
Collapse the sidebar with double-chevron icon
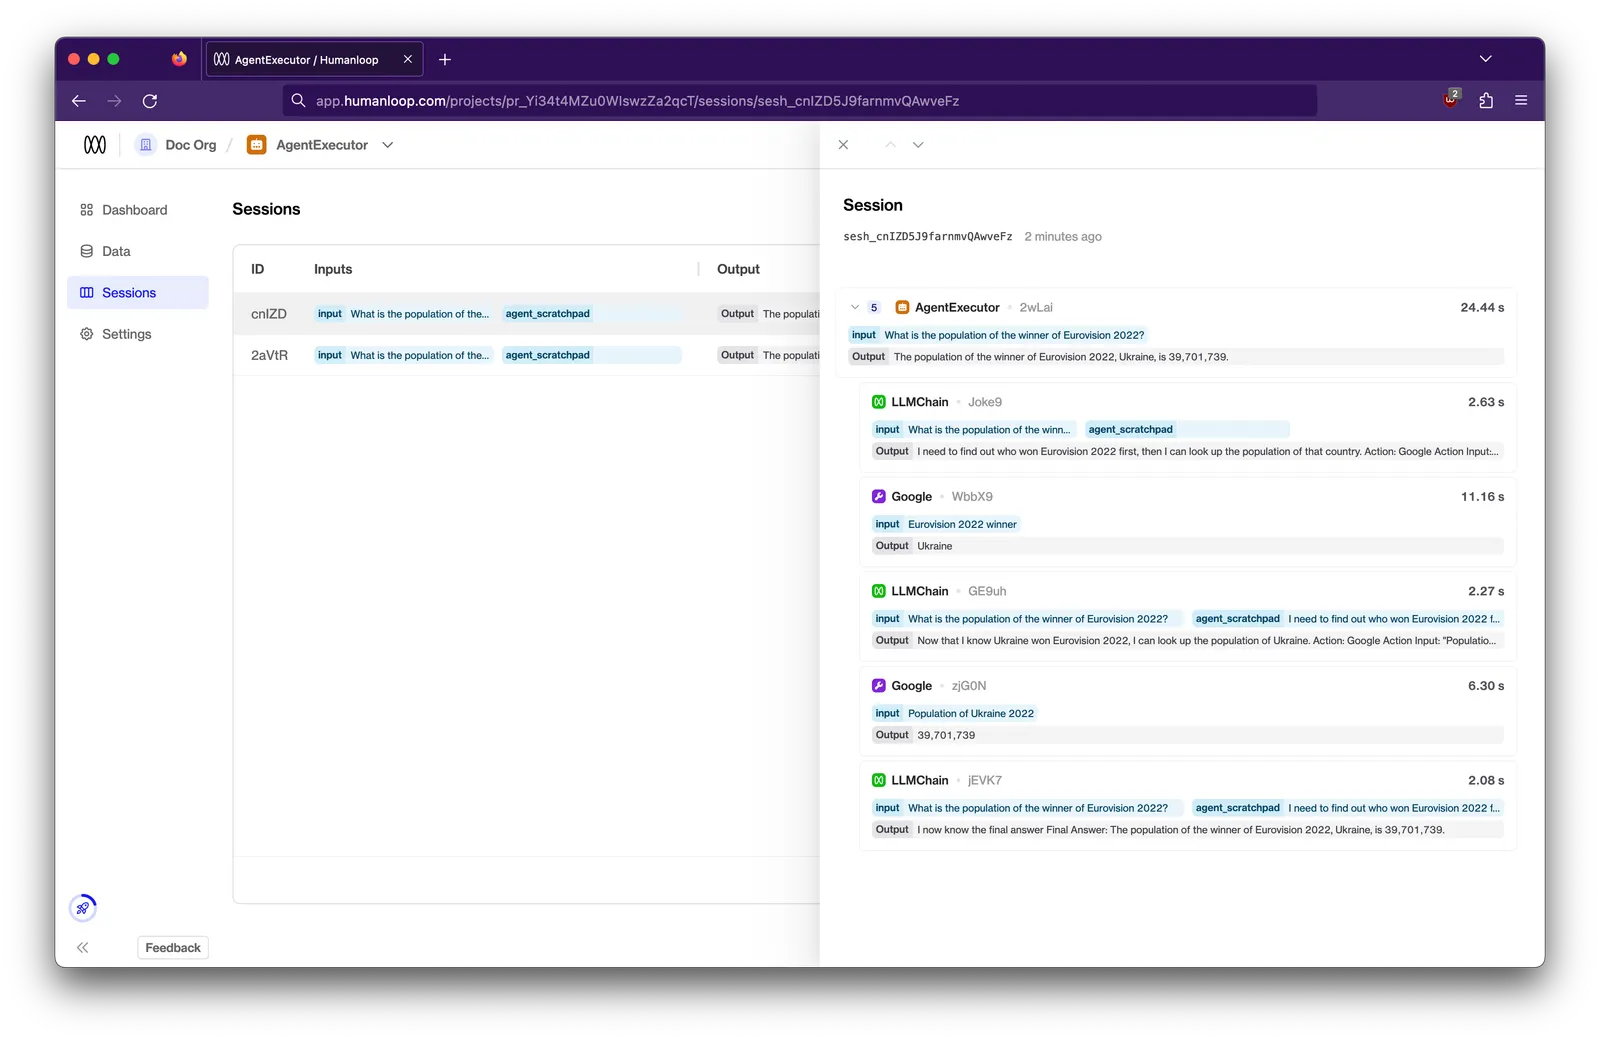click(83, 948)
